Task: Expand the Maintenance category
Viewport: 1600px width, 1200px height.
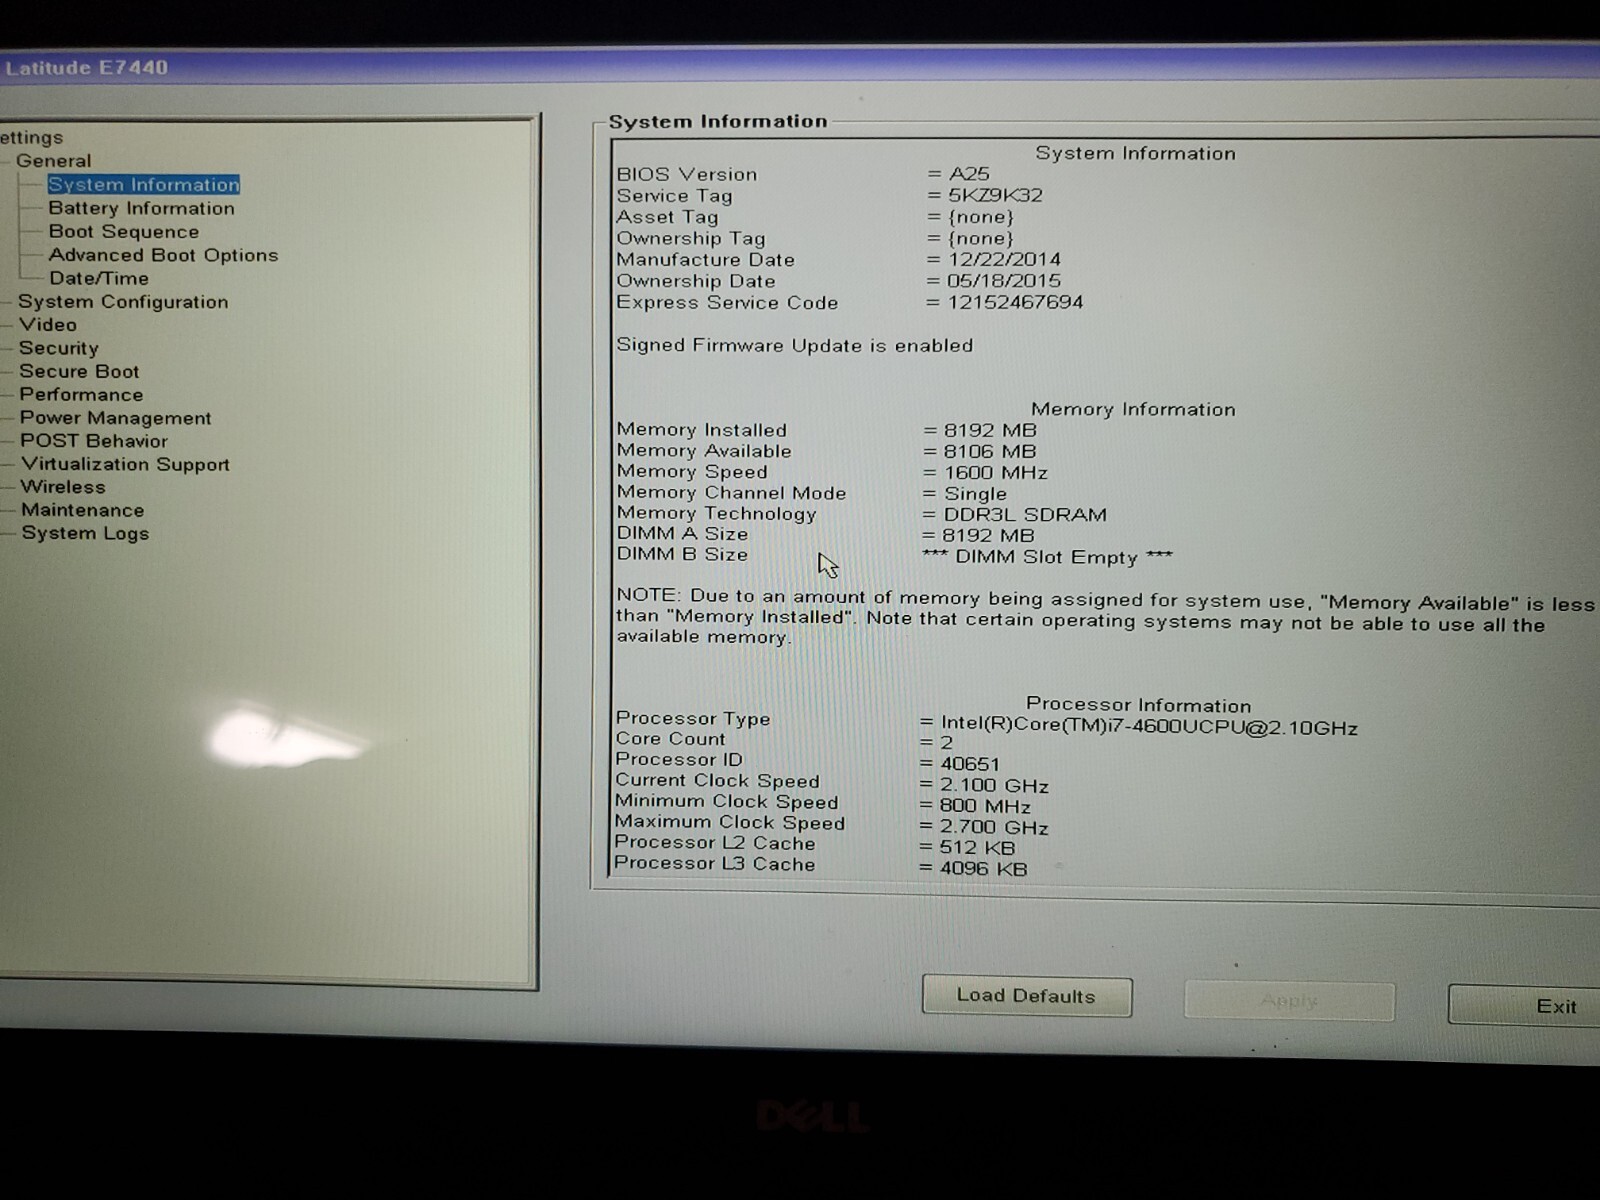Action: click(x=82, y=510)
